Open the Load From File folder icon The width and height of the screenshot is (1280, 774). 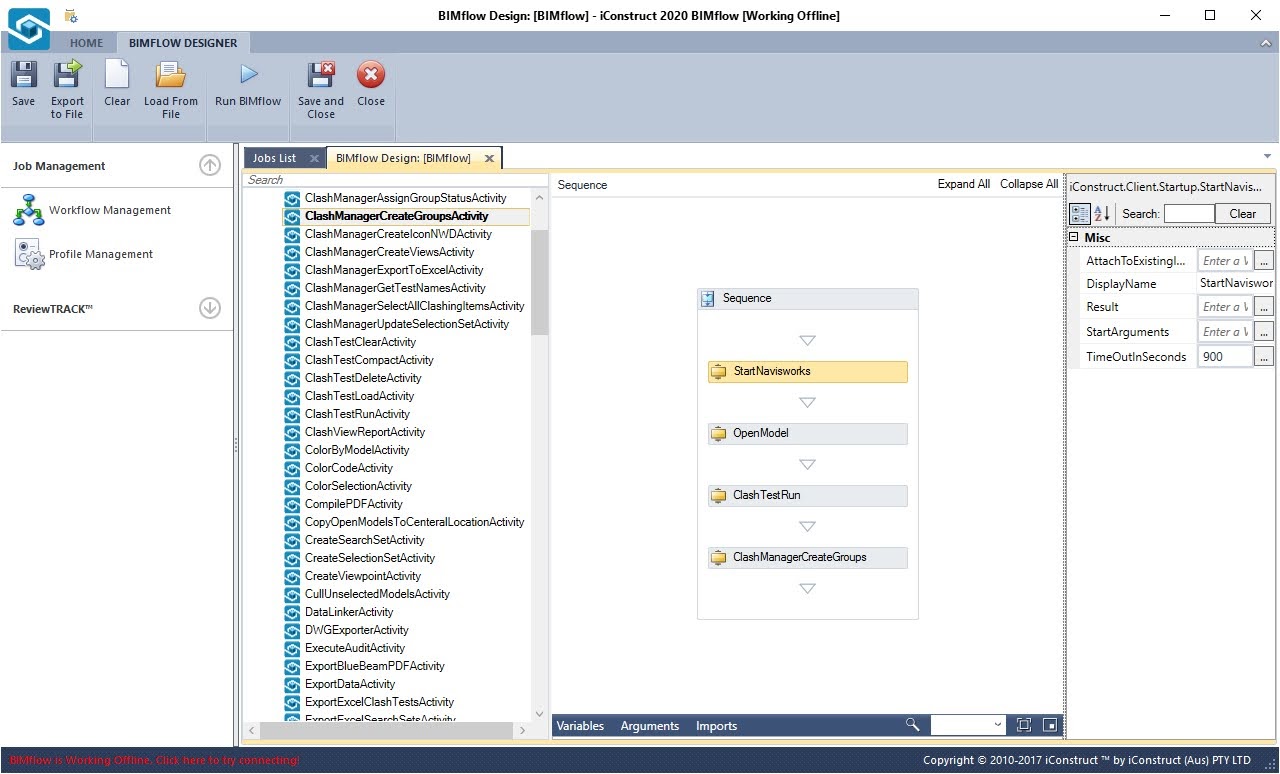click(x=171, y=76)
